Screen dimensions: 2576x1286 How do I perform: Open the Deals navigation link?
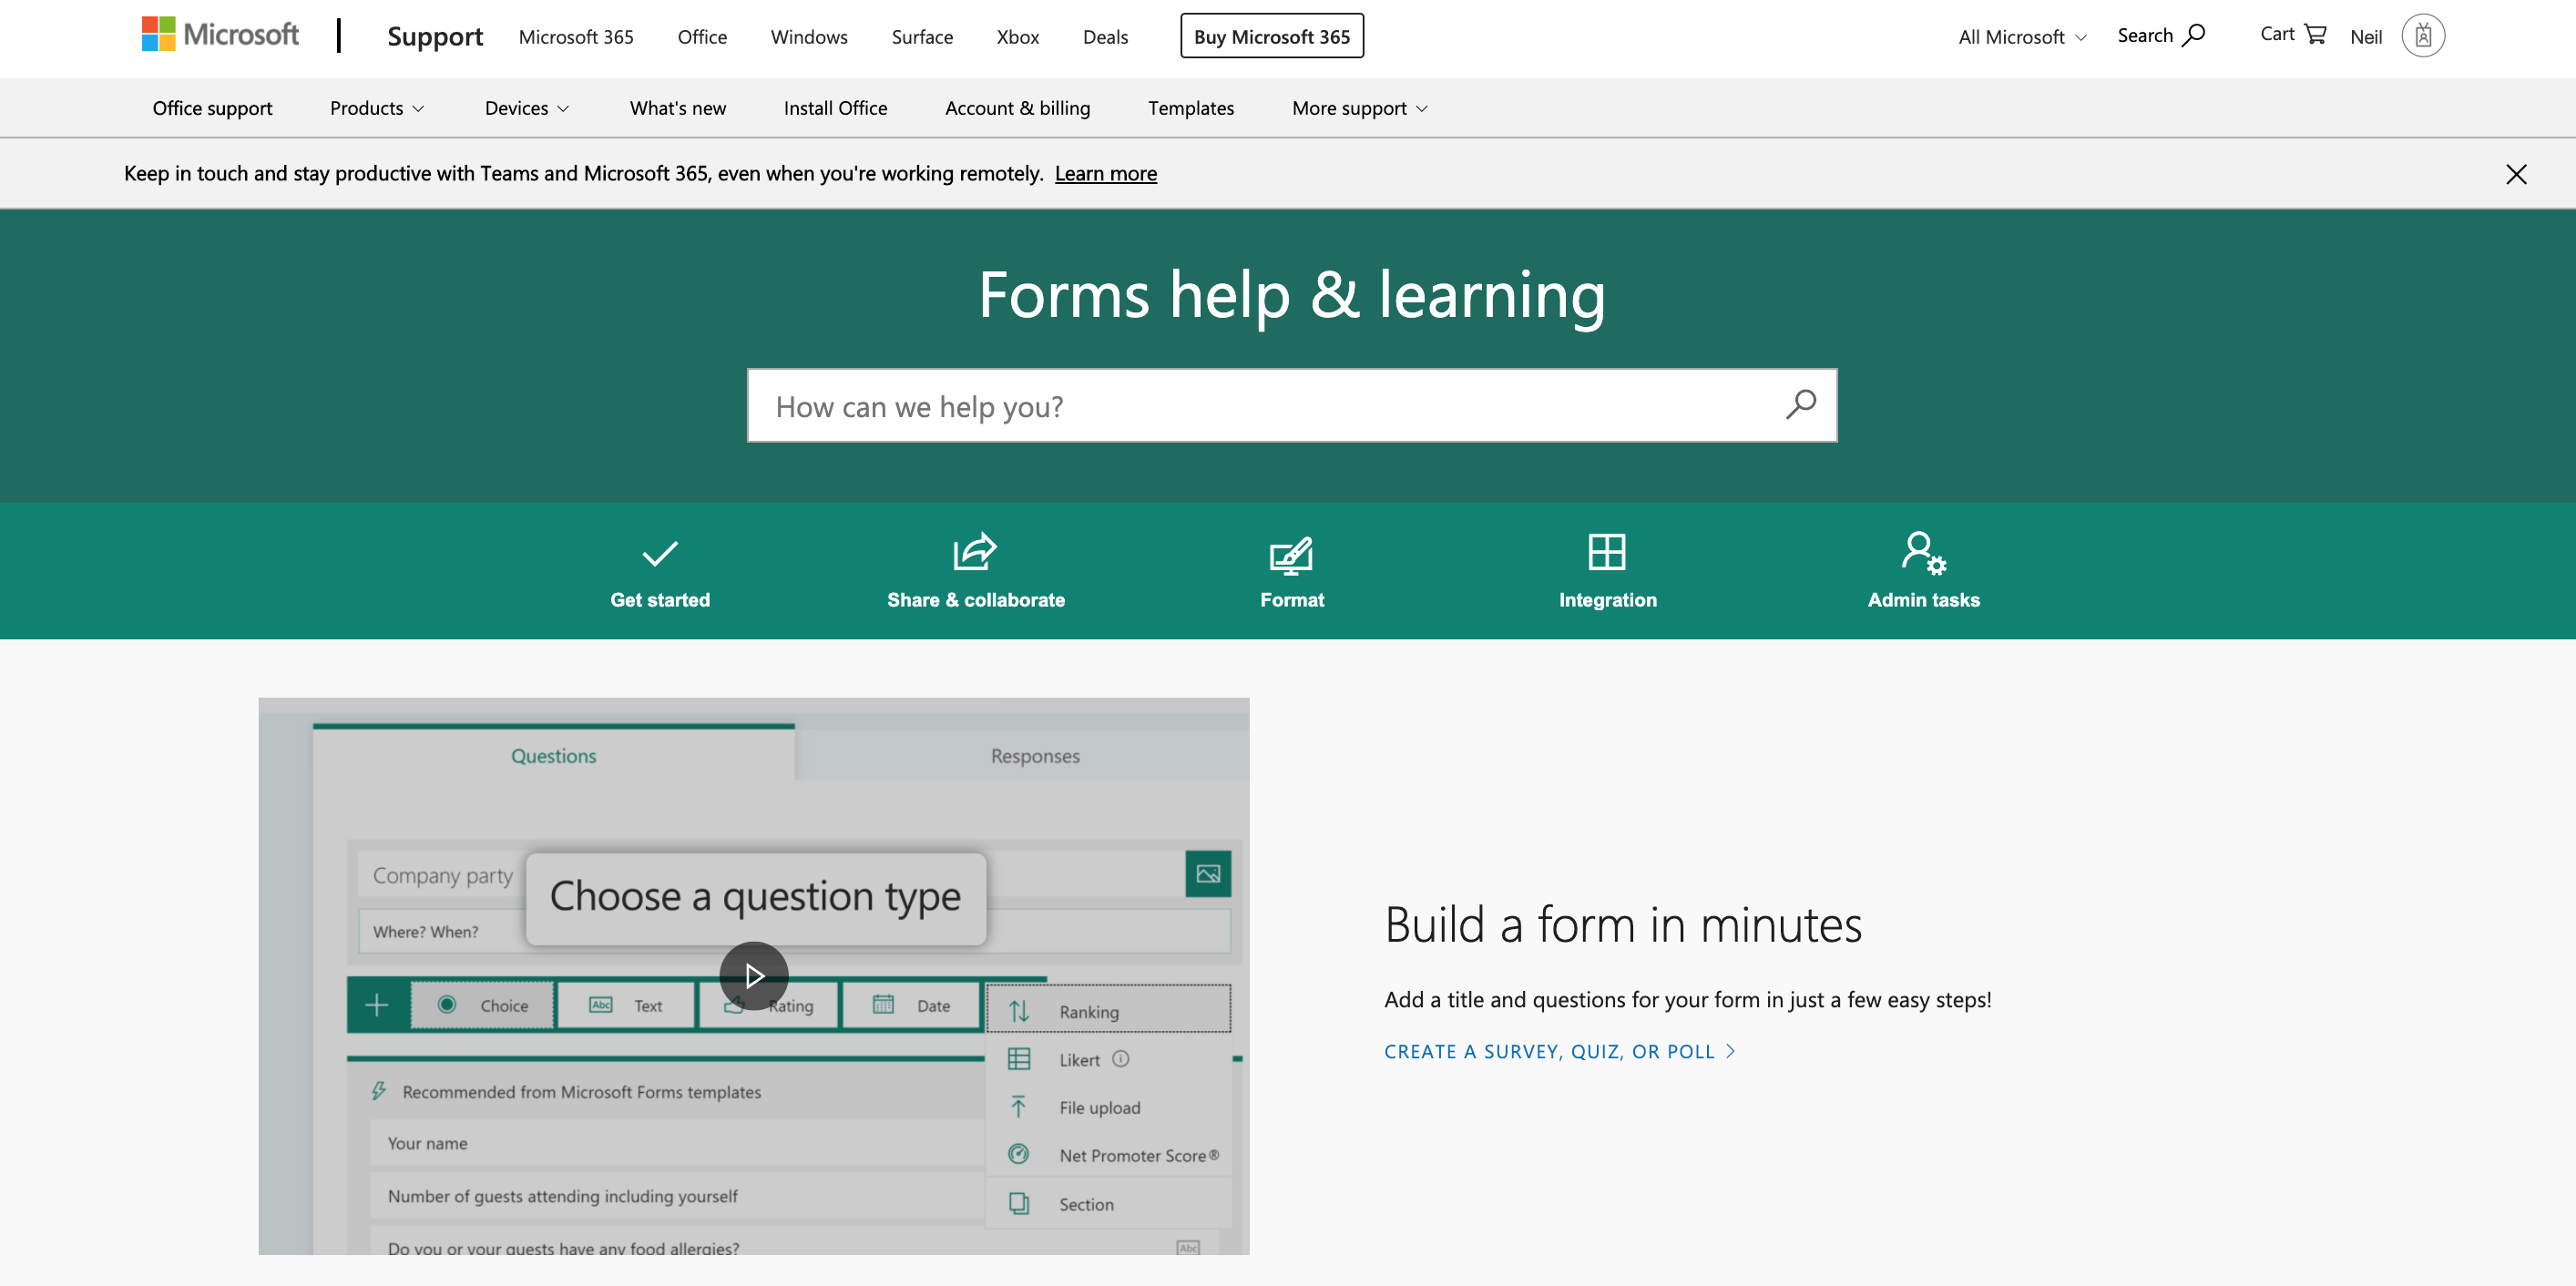(1105, 37)
